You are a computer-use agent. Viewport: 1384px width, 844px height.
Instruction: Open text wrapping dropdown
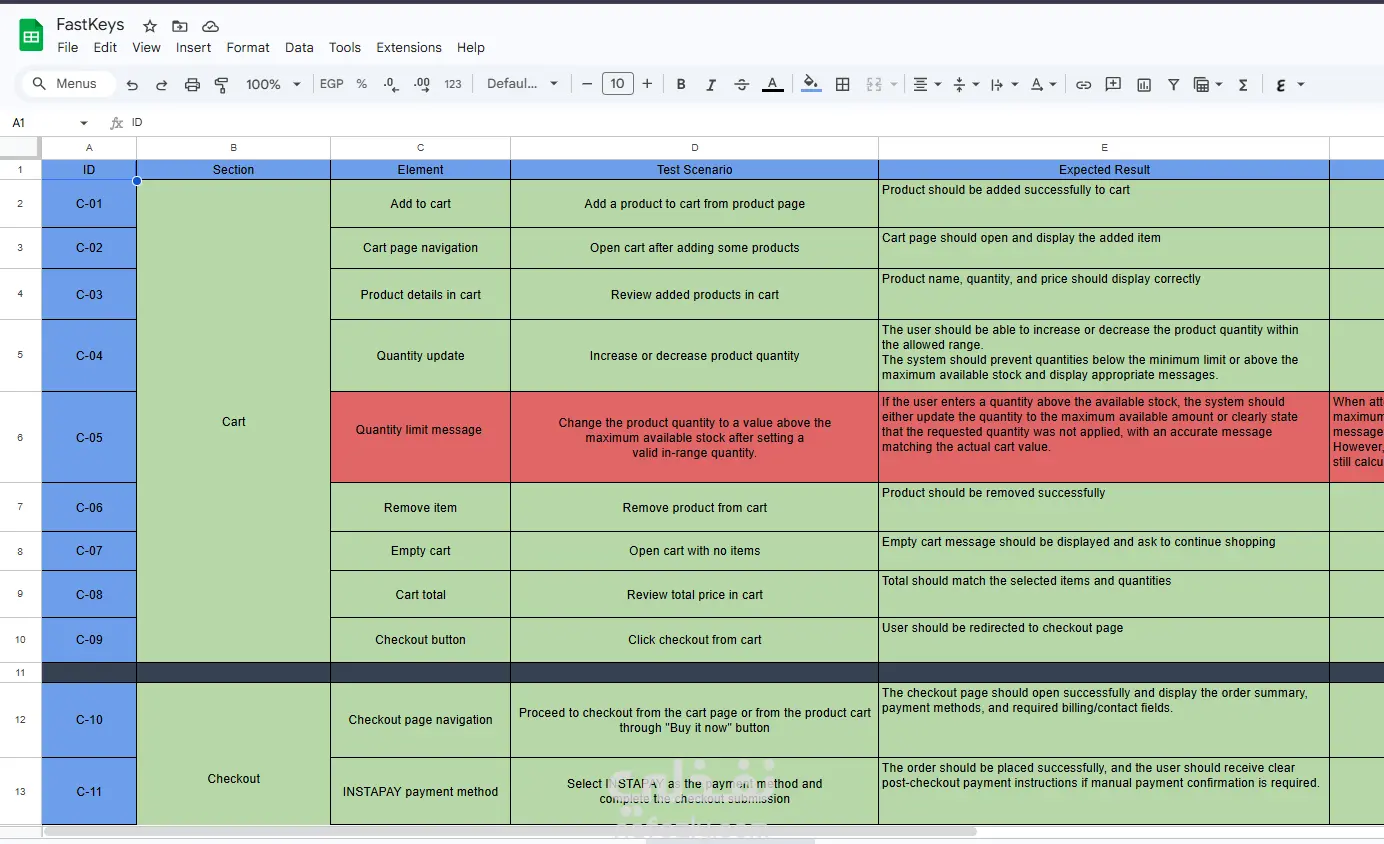click(1003, 85)
